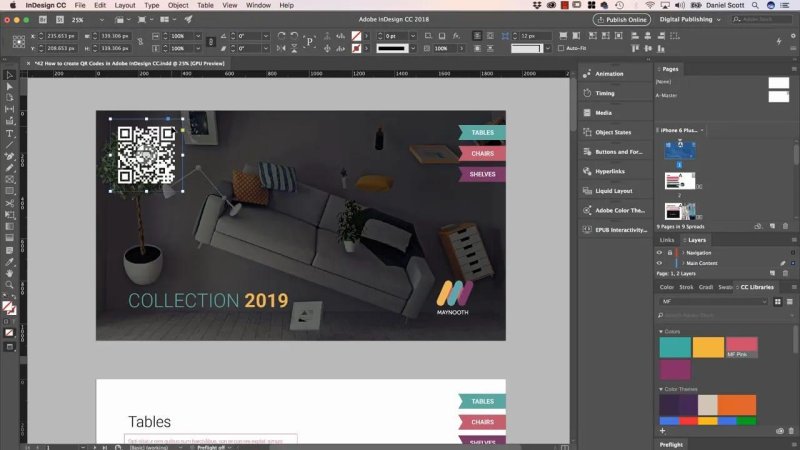This screenshot has width=800, height=450.
Task: Click the TABLES navigation button on page
Action: 482,133
